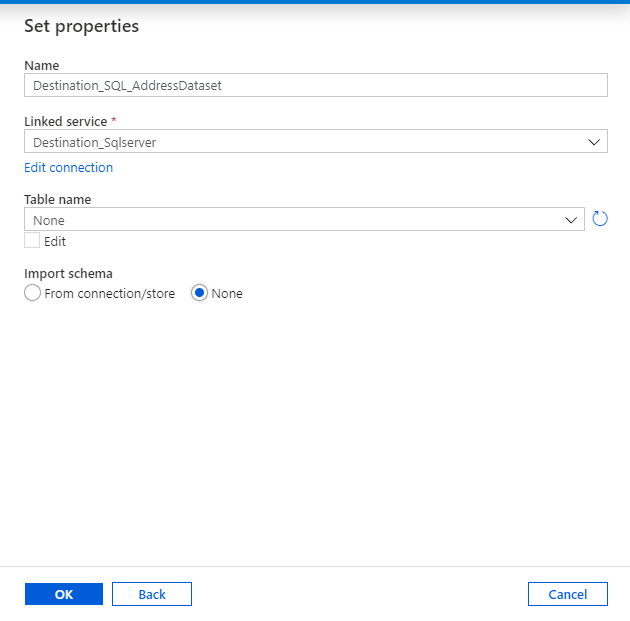Open the Edit connection link
Image resolution: width=630 pixels, height=621 pixels.
tap(68, 167)
